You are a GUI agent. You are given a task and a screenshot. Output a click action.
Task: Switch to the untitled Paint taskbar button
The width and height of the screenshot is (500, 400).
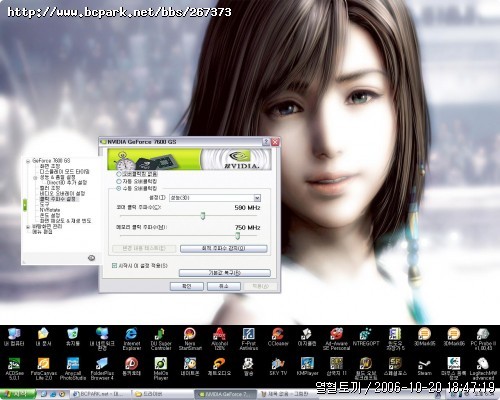(x=287, y=394)
